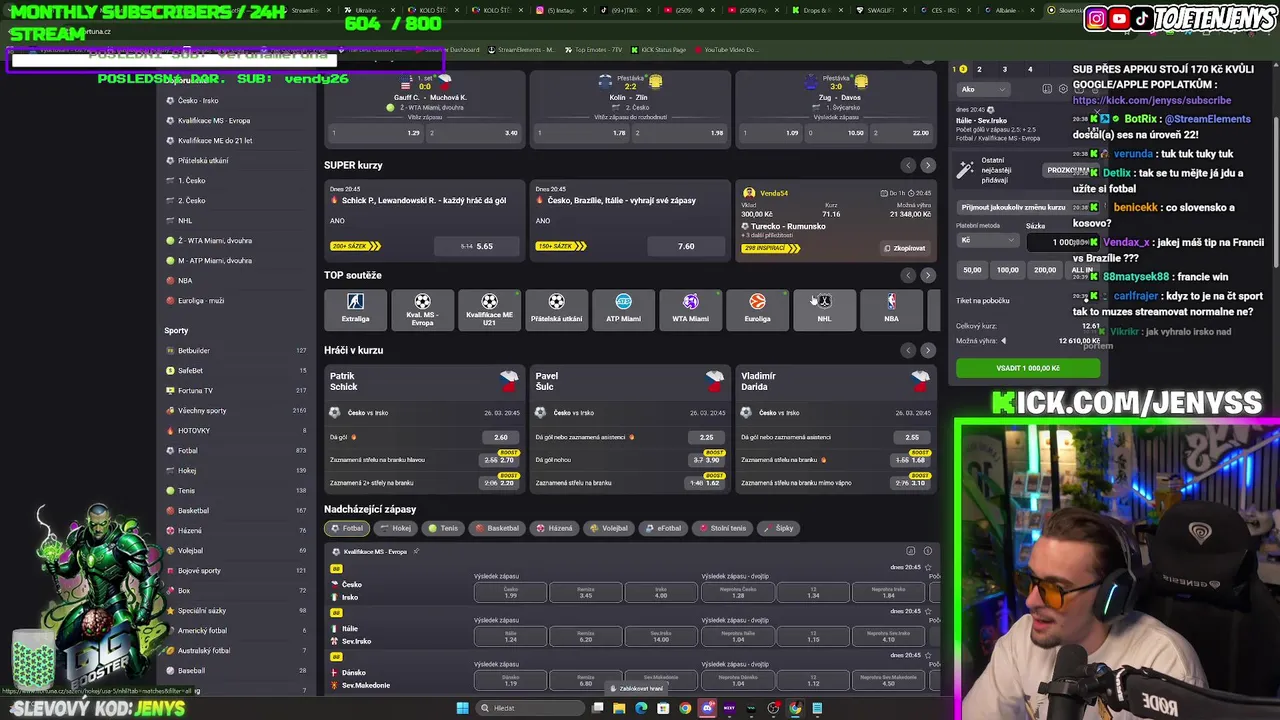Switch to the Hokej upcoming matches tab
Viewport: 1280px width, 720px height.
click(x=394, y=528)
